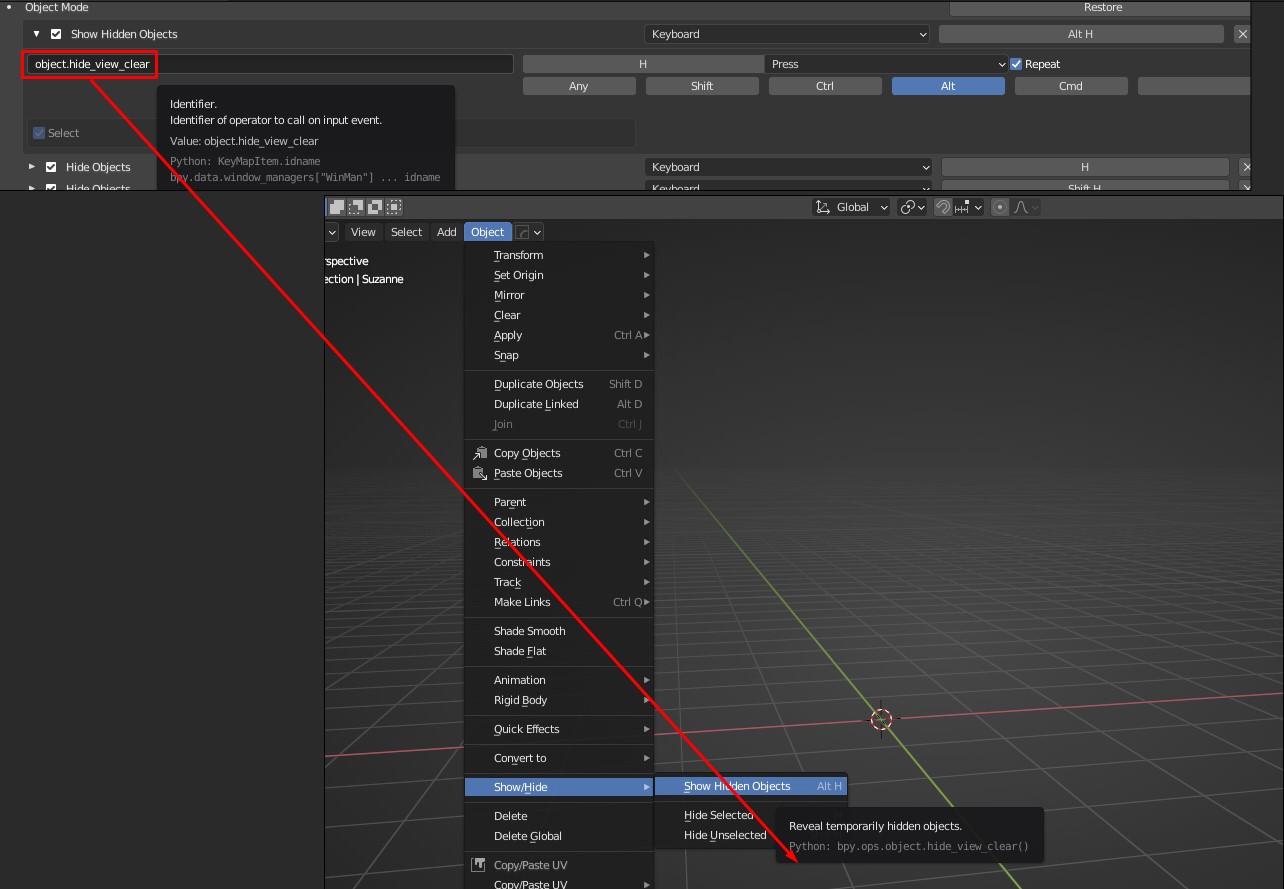Collapse the Show Hidden Objects keymap entry
The width and height of the screenshot is (1284, 889).
tap(37, 34)
